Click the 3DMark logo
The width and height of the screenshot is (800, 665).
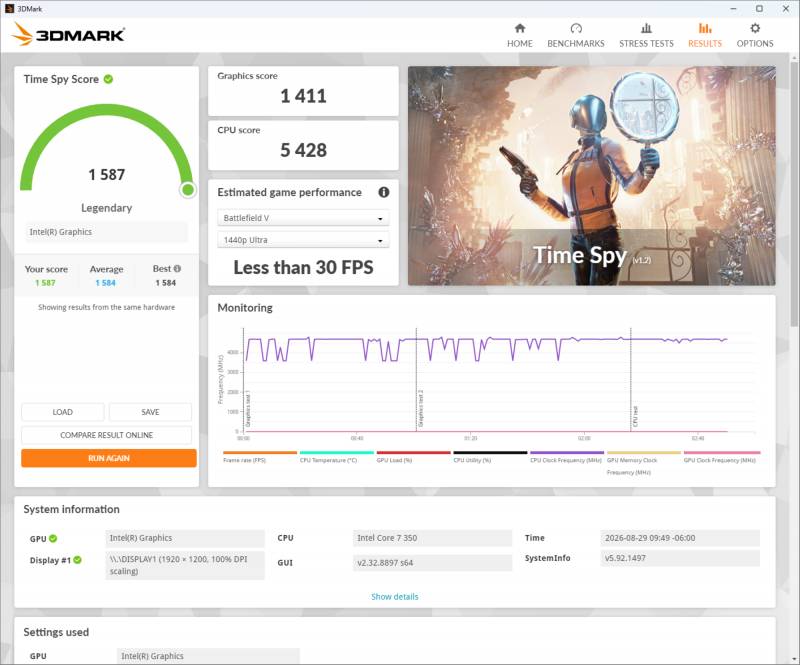tap(68, 34)
